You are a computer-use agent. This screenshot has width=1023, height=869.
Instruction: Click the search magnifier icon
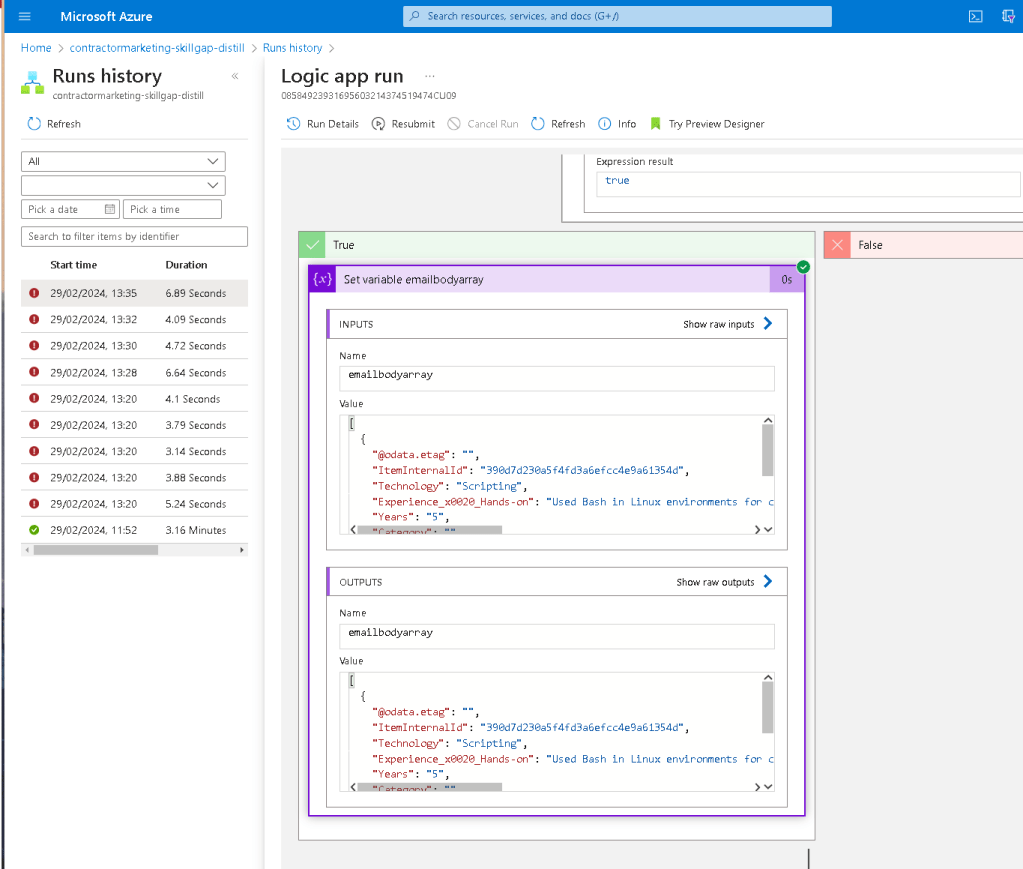coord(415,16)
